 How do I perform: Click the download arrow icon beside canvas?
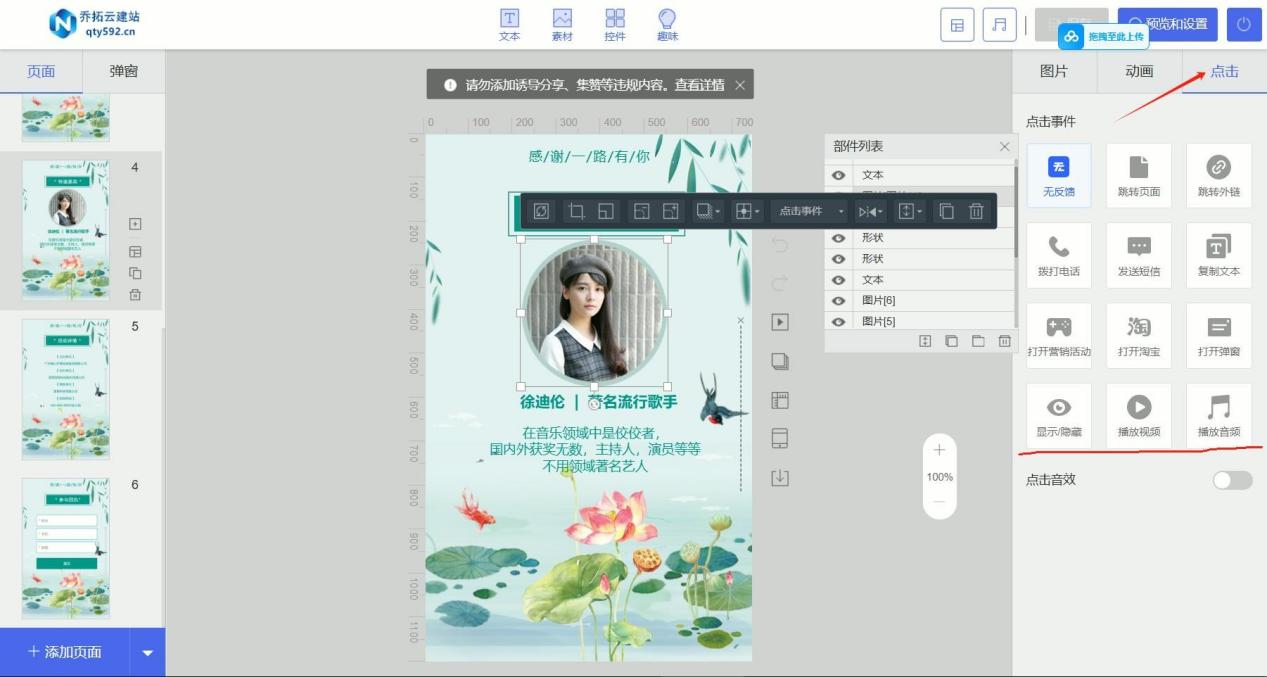point(780,478)
